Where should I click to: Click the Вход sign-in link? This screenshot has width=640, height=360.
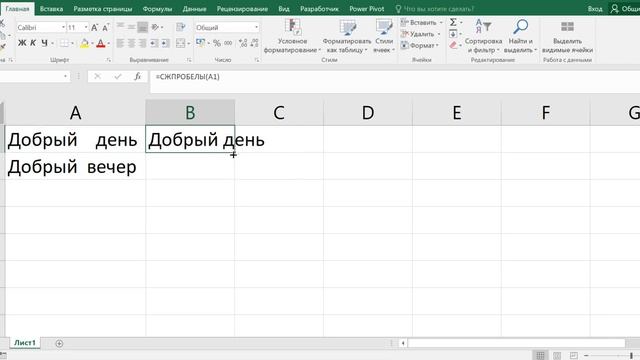click(x=595, y=9)
